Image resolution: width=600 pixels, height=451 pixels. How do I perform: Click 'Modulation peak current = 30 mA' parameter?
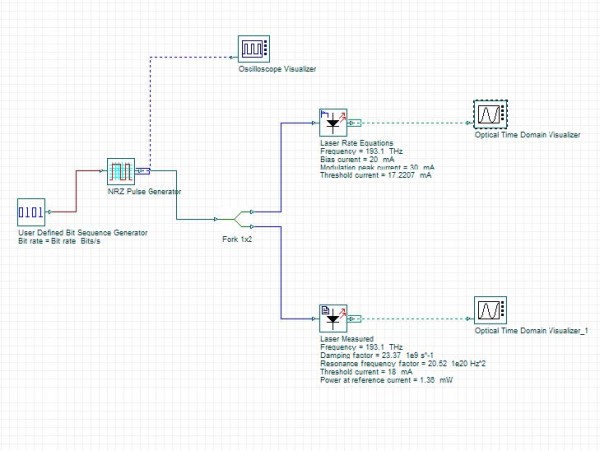tap(377, 168)
